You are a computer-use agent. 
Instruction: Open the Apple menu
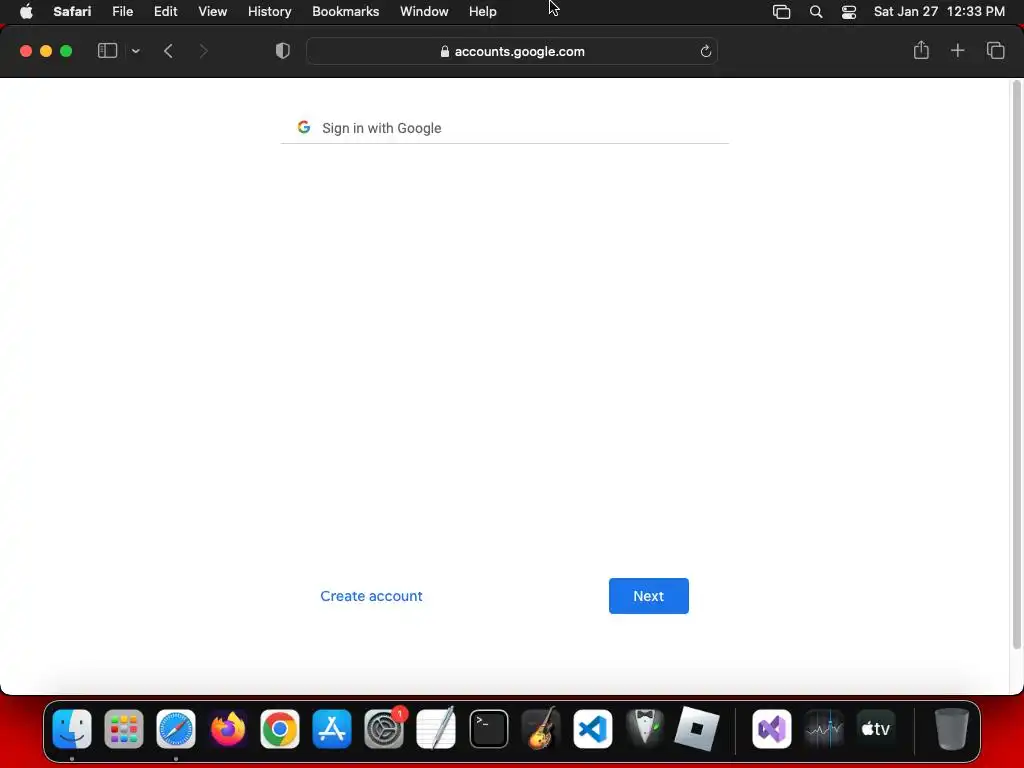pyautogui.click(x=26, y=11)
